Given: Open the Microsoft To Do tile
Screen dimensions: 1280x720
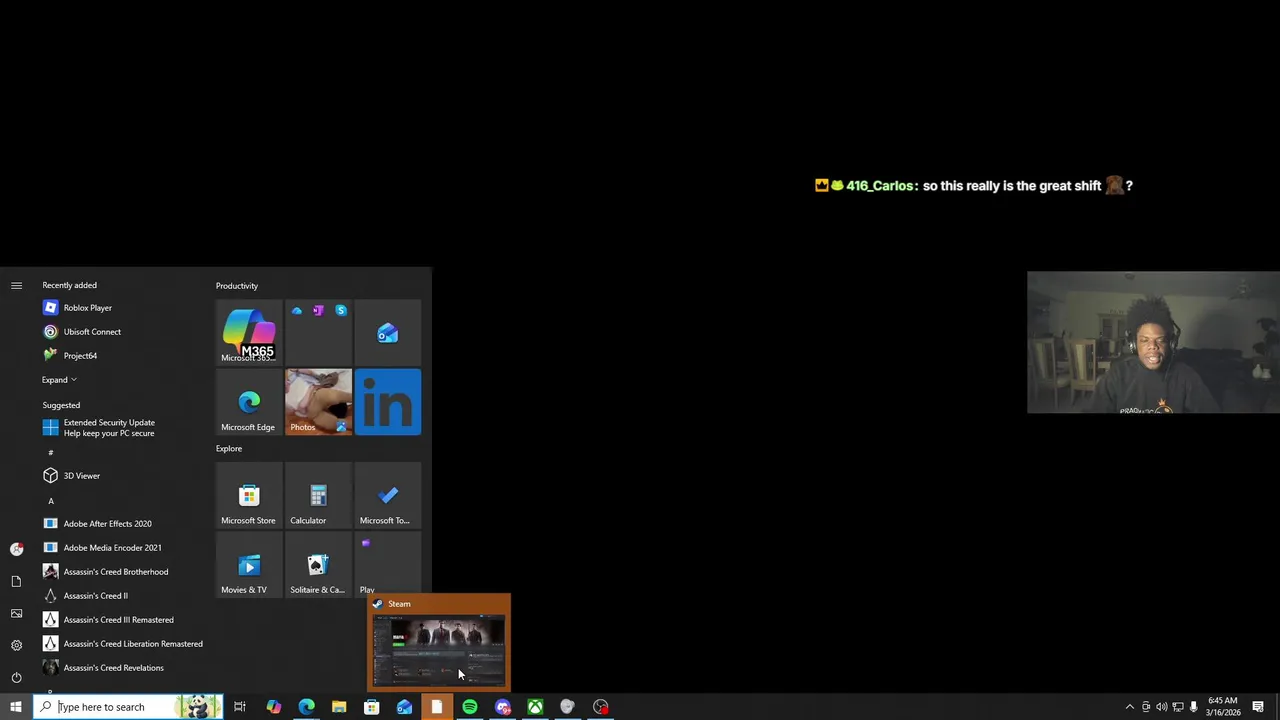Looking at the screenshot, I should 388,495.
